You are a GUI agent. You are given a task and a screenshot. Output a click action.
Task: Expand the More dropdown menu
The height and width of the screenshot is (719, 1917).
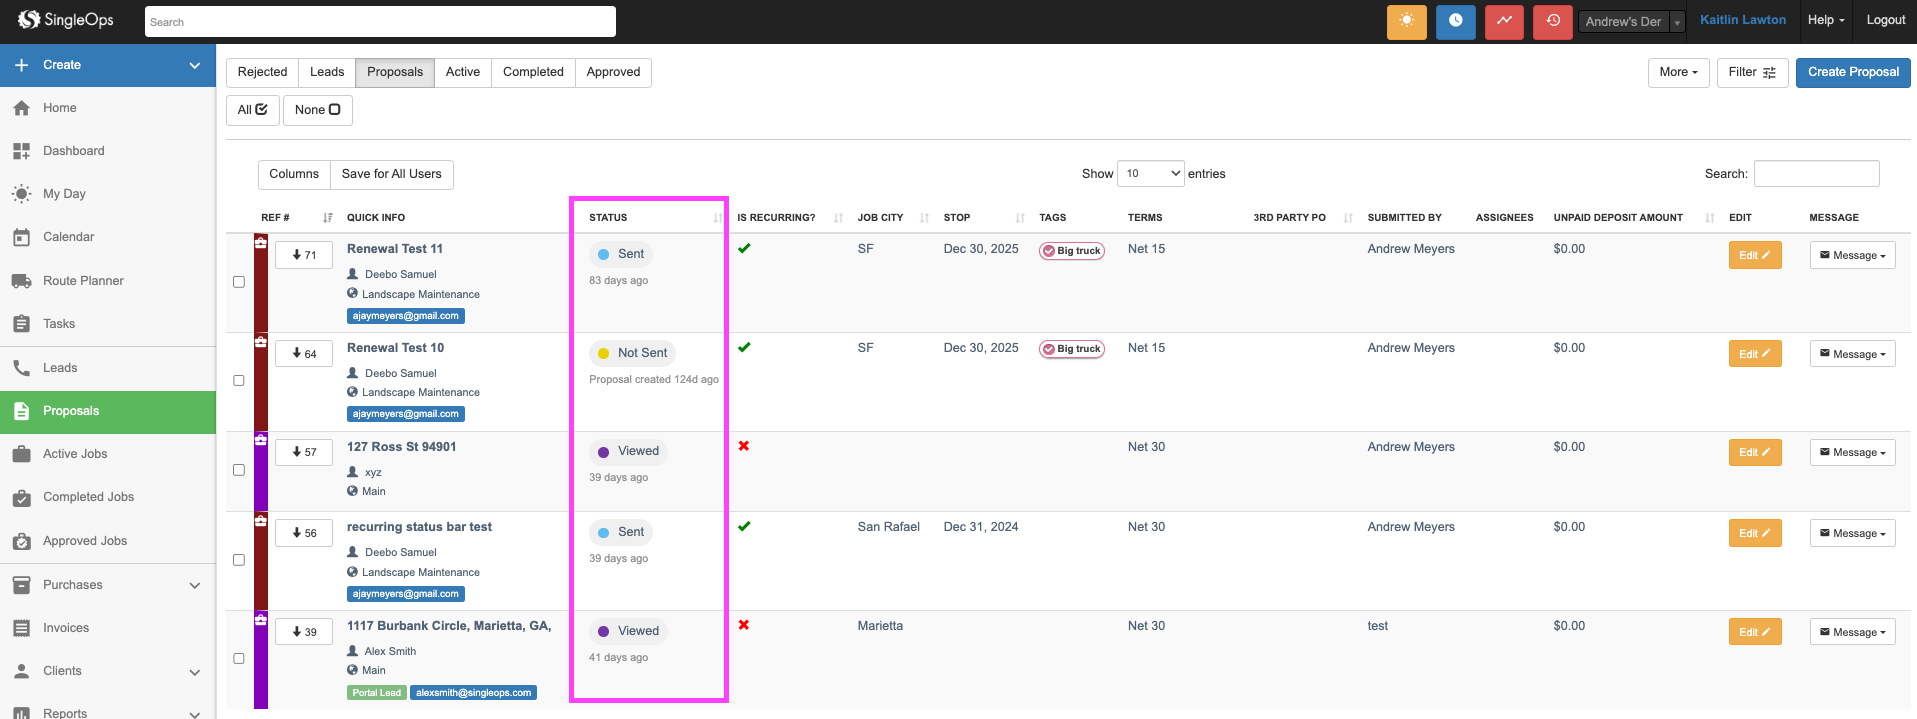[1678, 72]
